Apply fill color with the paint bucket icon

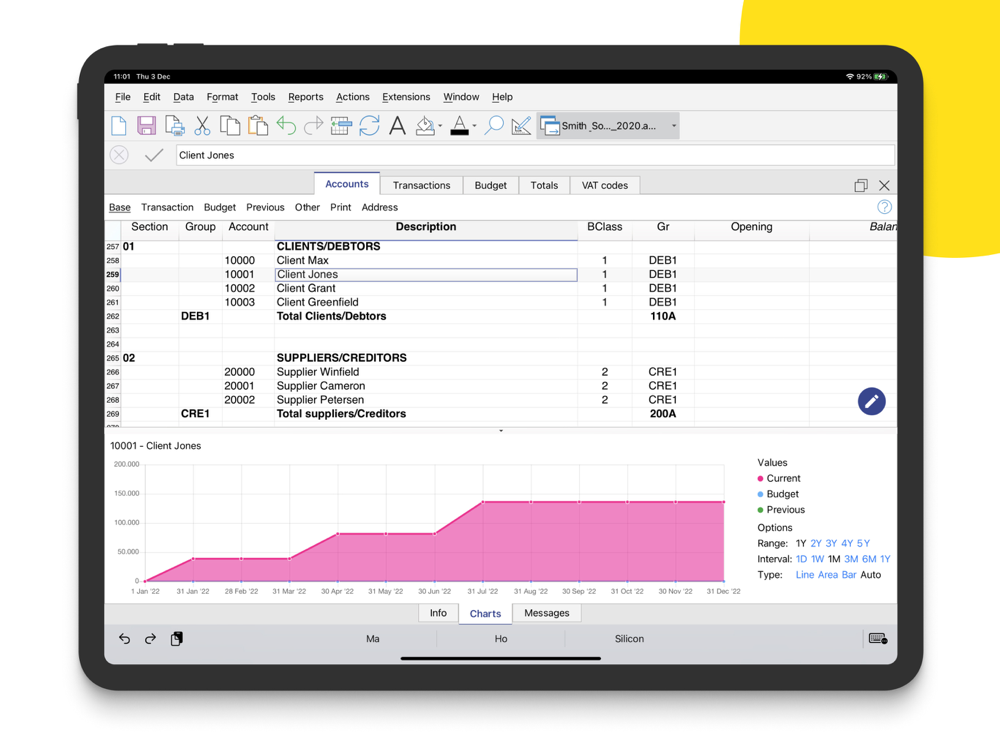click(425, 126)
